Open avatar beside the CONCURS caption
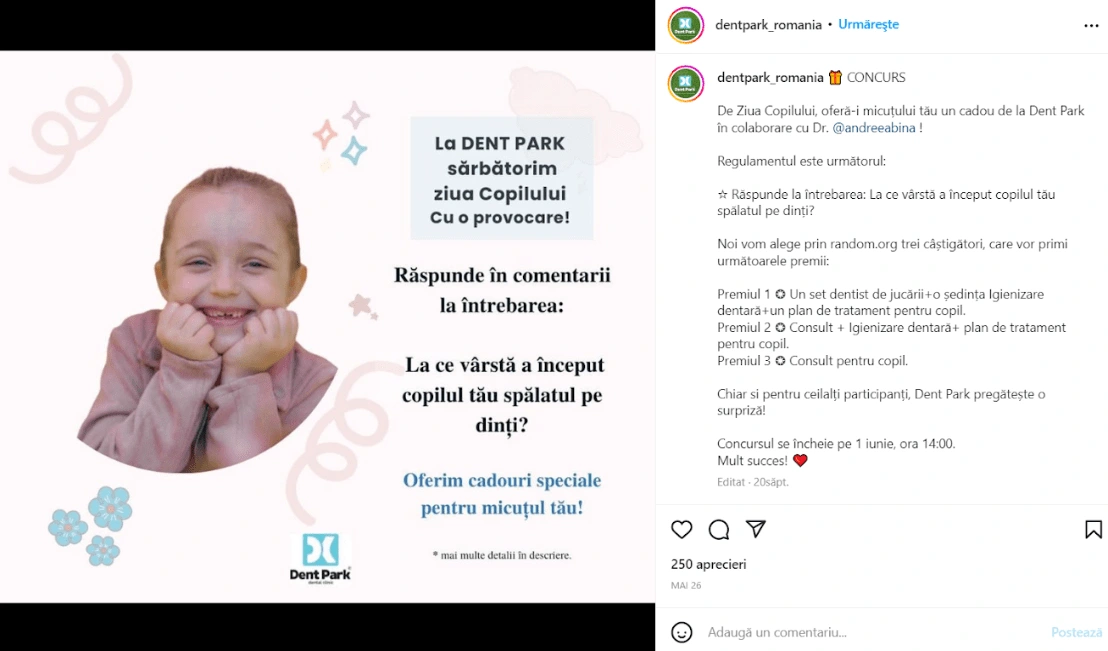The height and width of the screenshot is (651, 1108). [685, 83]
